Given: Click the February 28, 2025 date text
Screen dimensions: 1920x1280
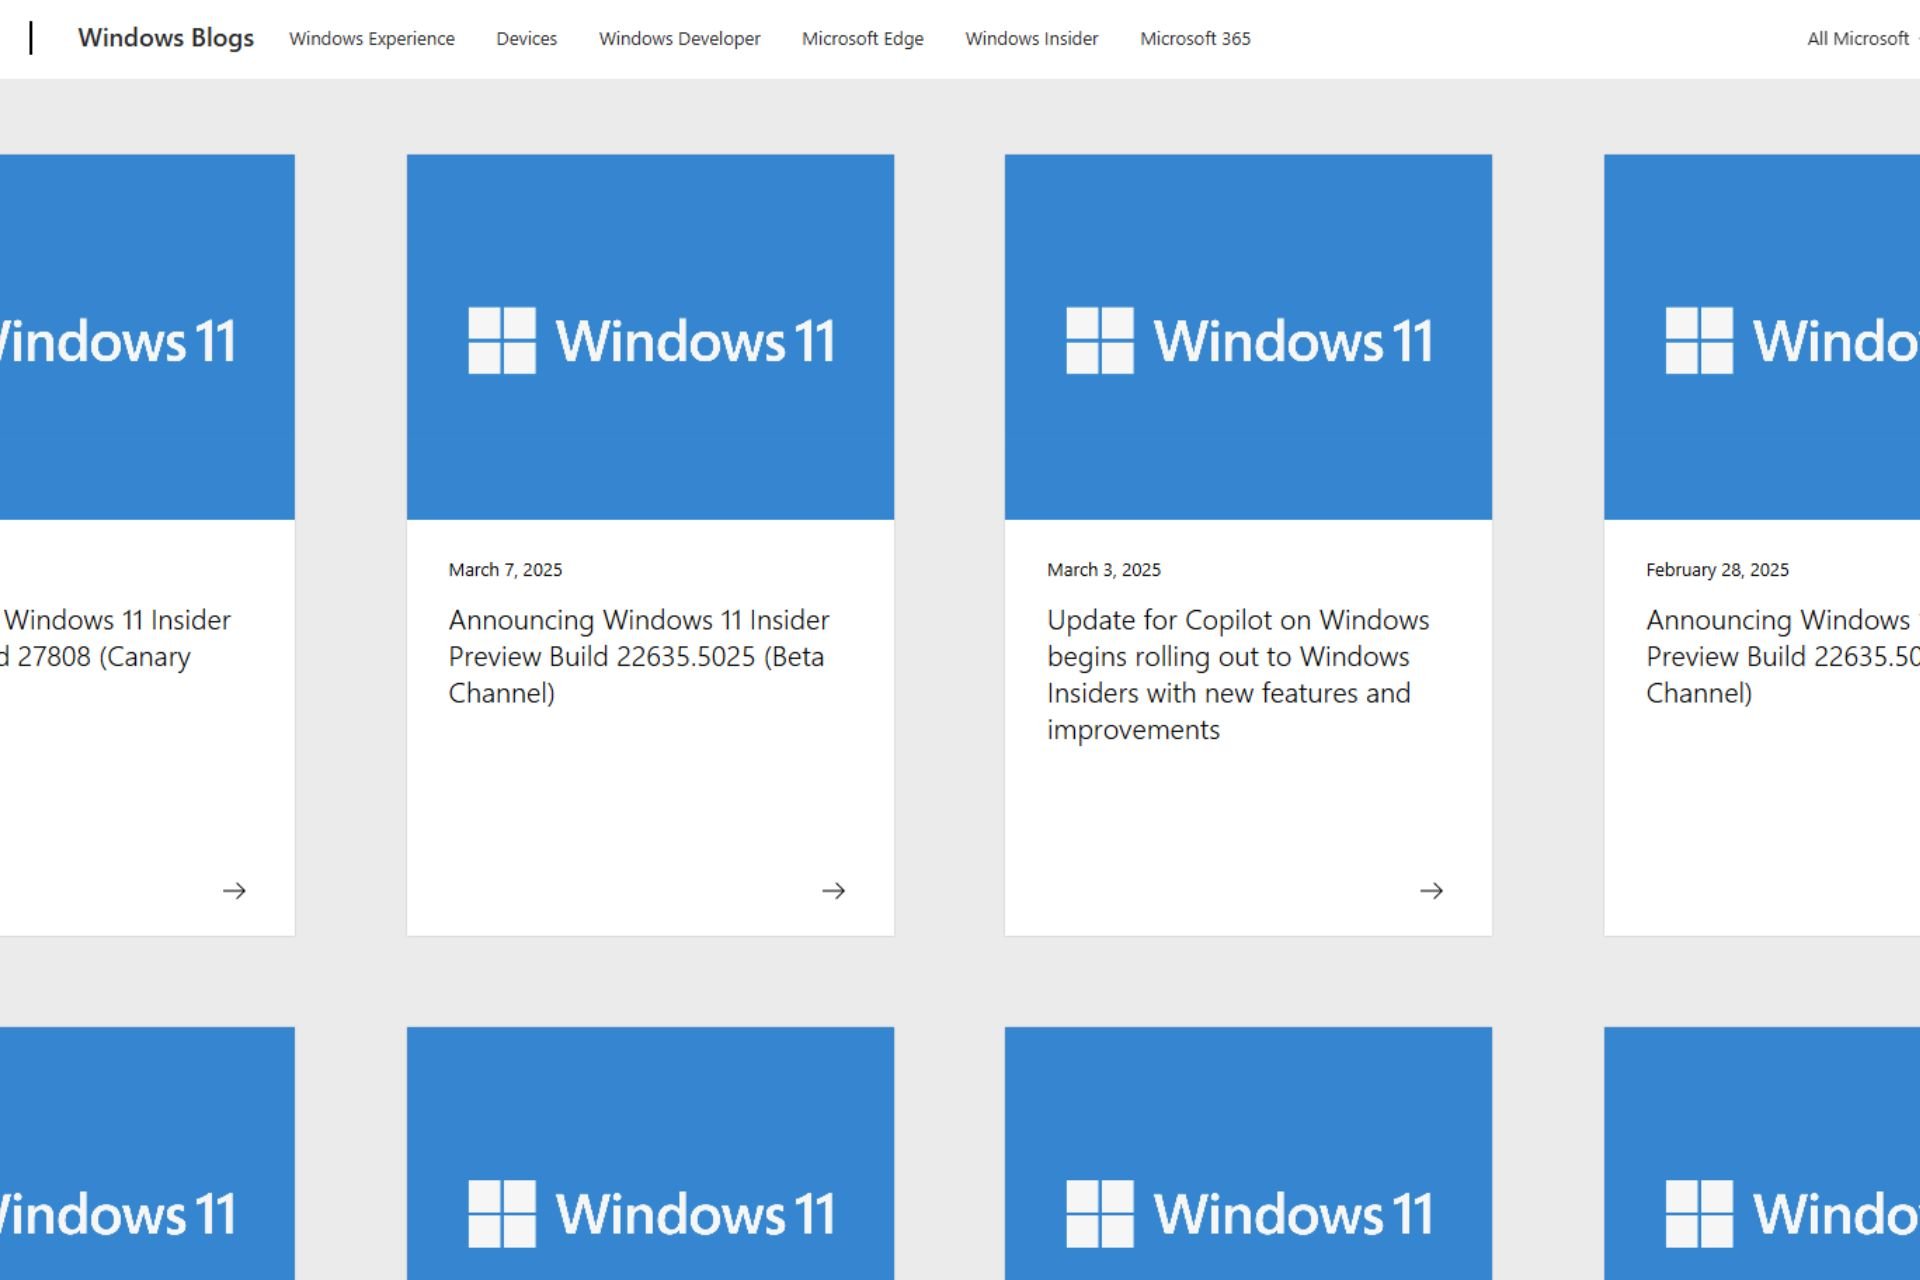Looking at the screenshot, I should tap(1717, 569).
